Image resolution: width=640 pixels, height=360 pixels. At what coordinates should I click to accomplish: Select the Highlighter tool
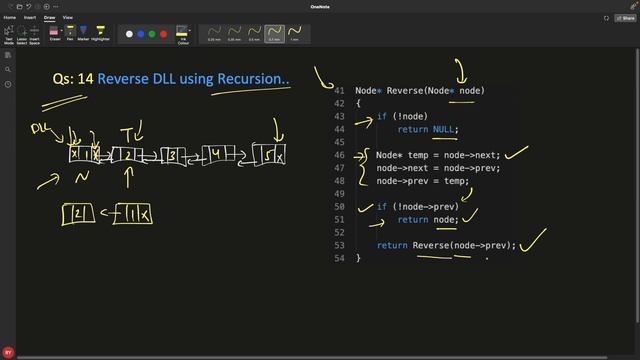click(x=100, y=33)
